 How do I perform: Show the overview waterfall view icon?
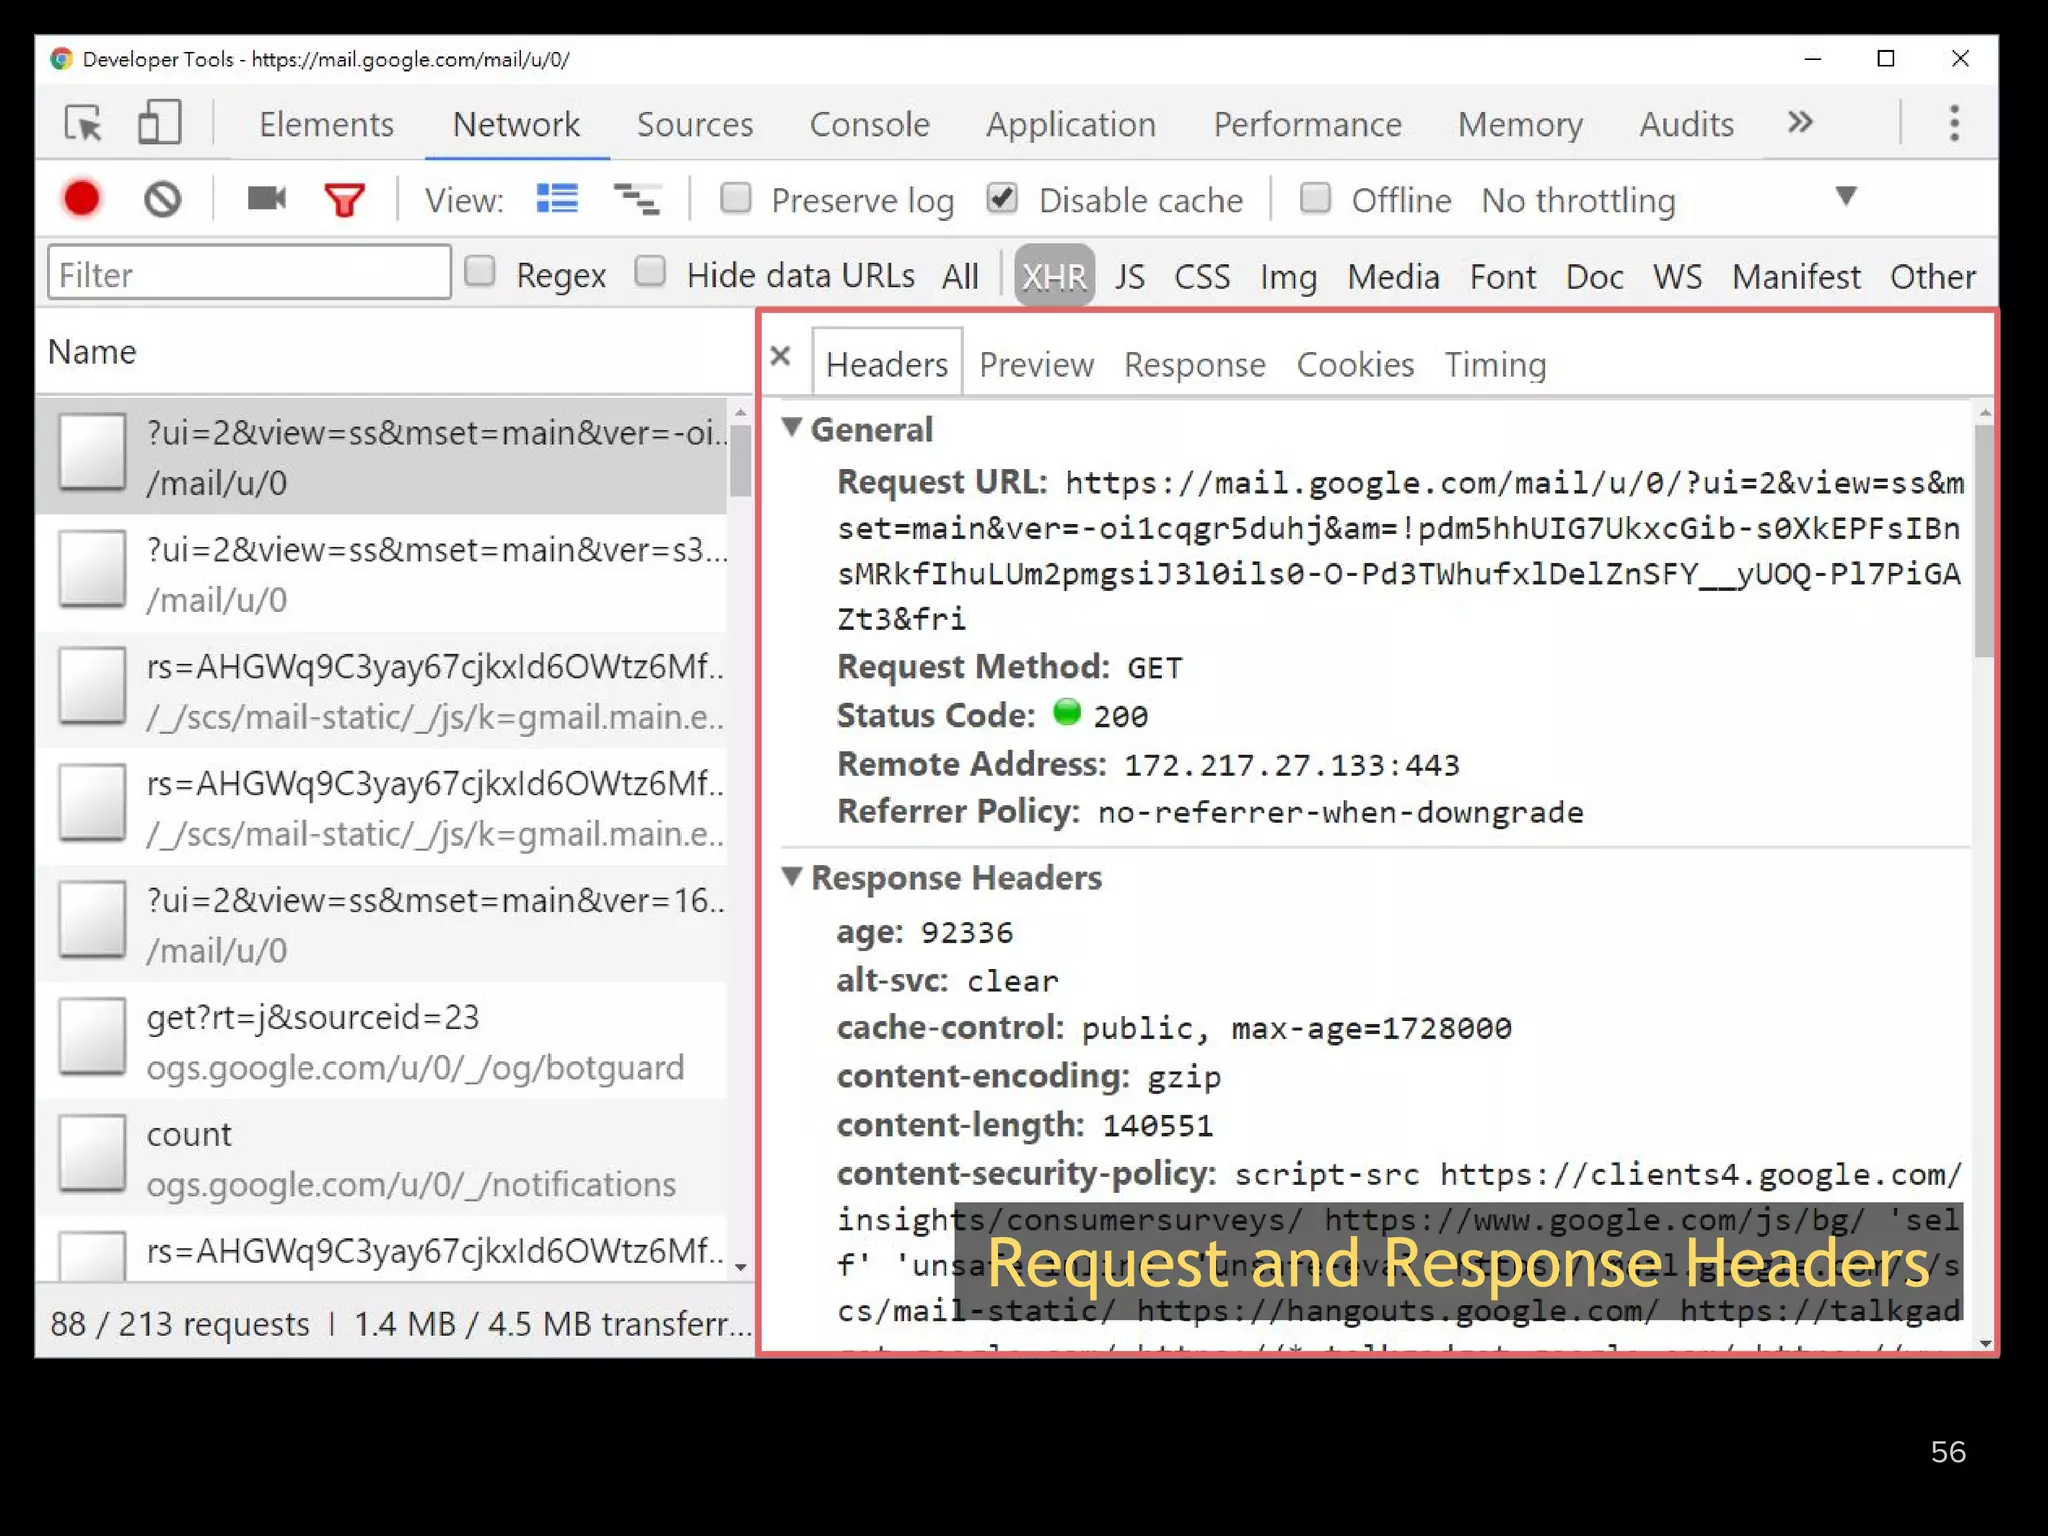click(636, 200)
